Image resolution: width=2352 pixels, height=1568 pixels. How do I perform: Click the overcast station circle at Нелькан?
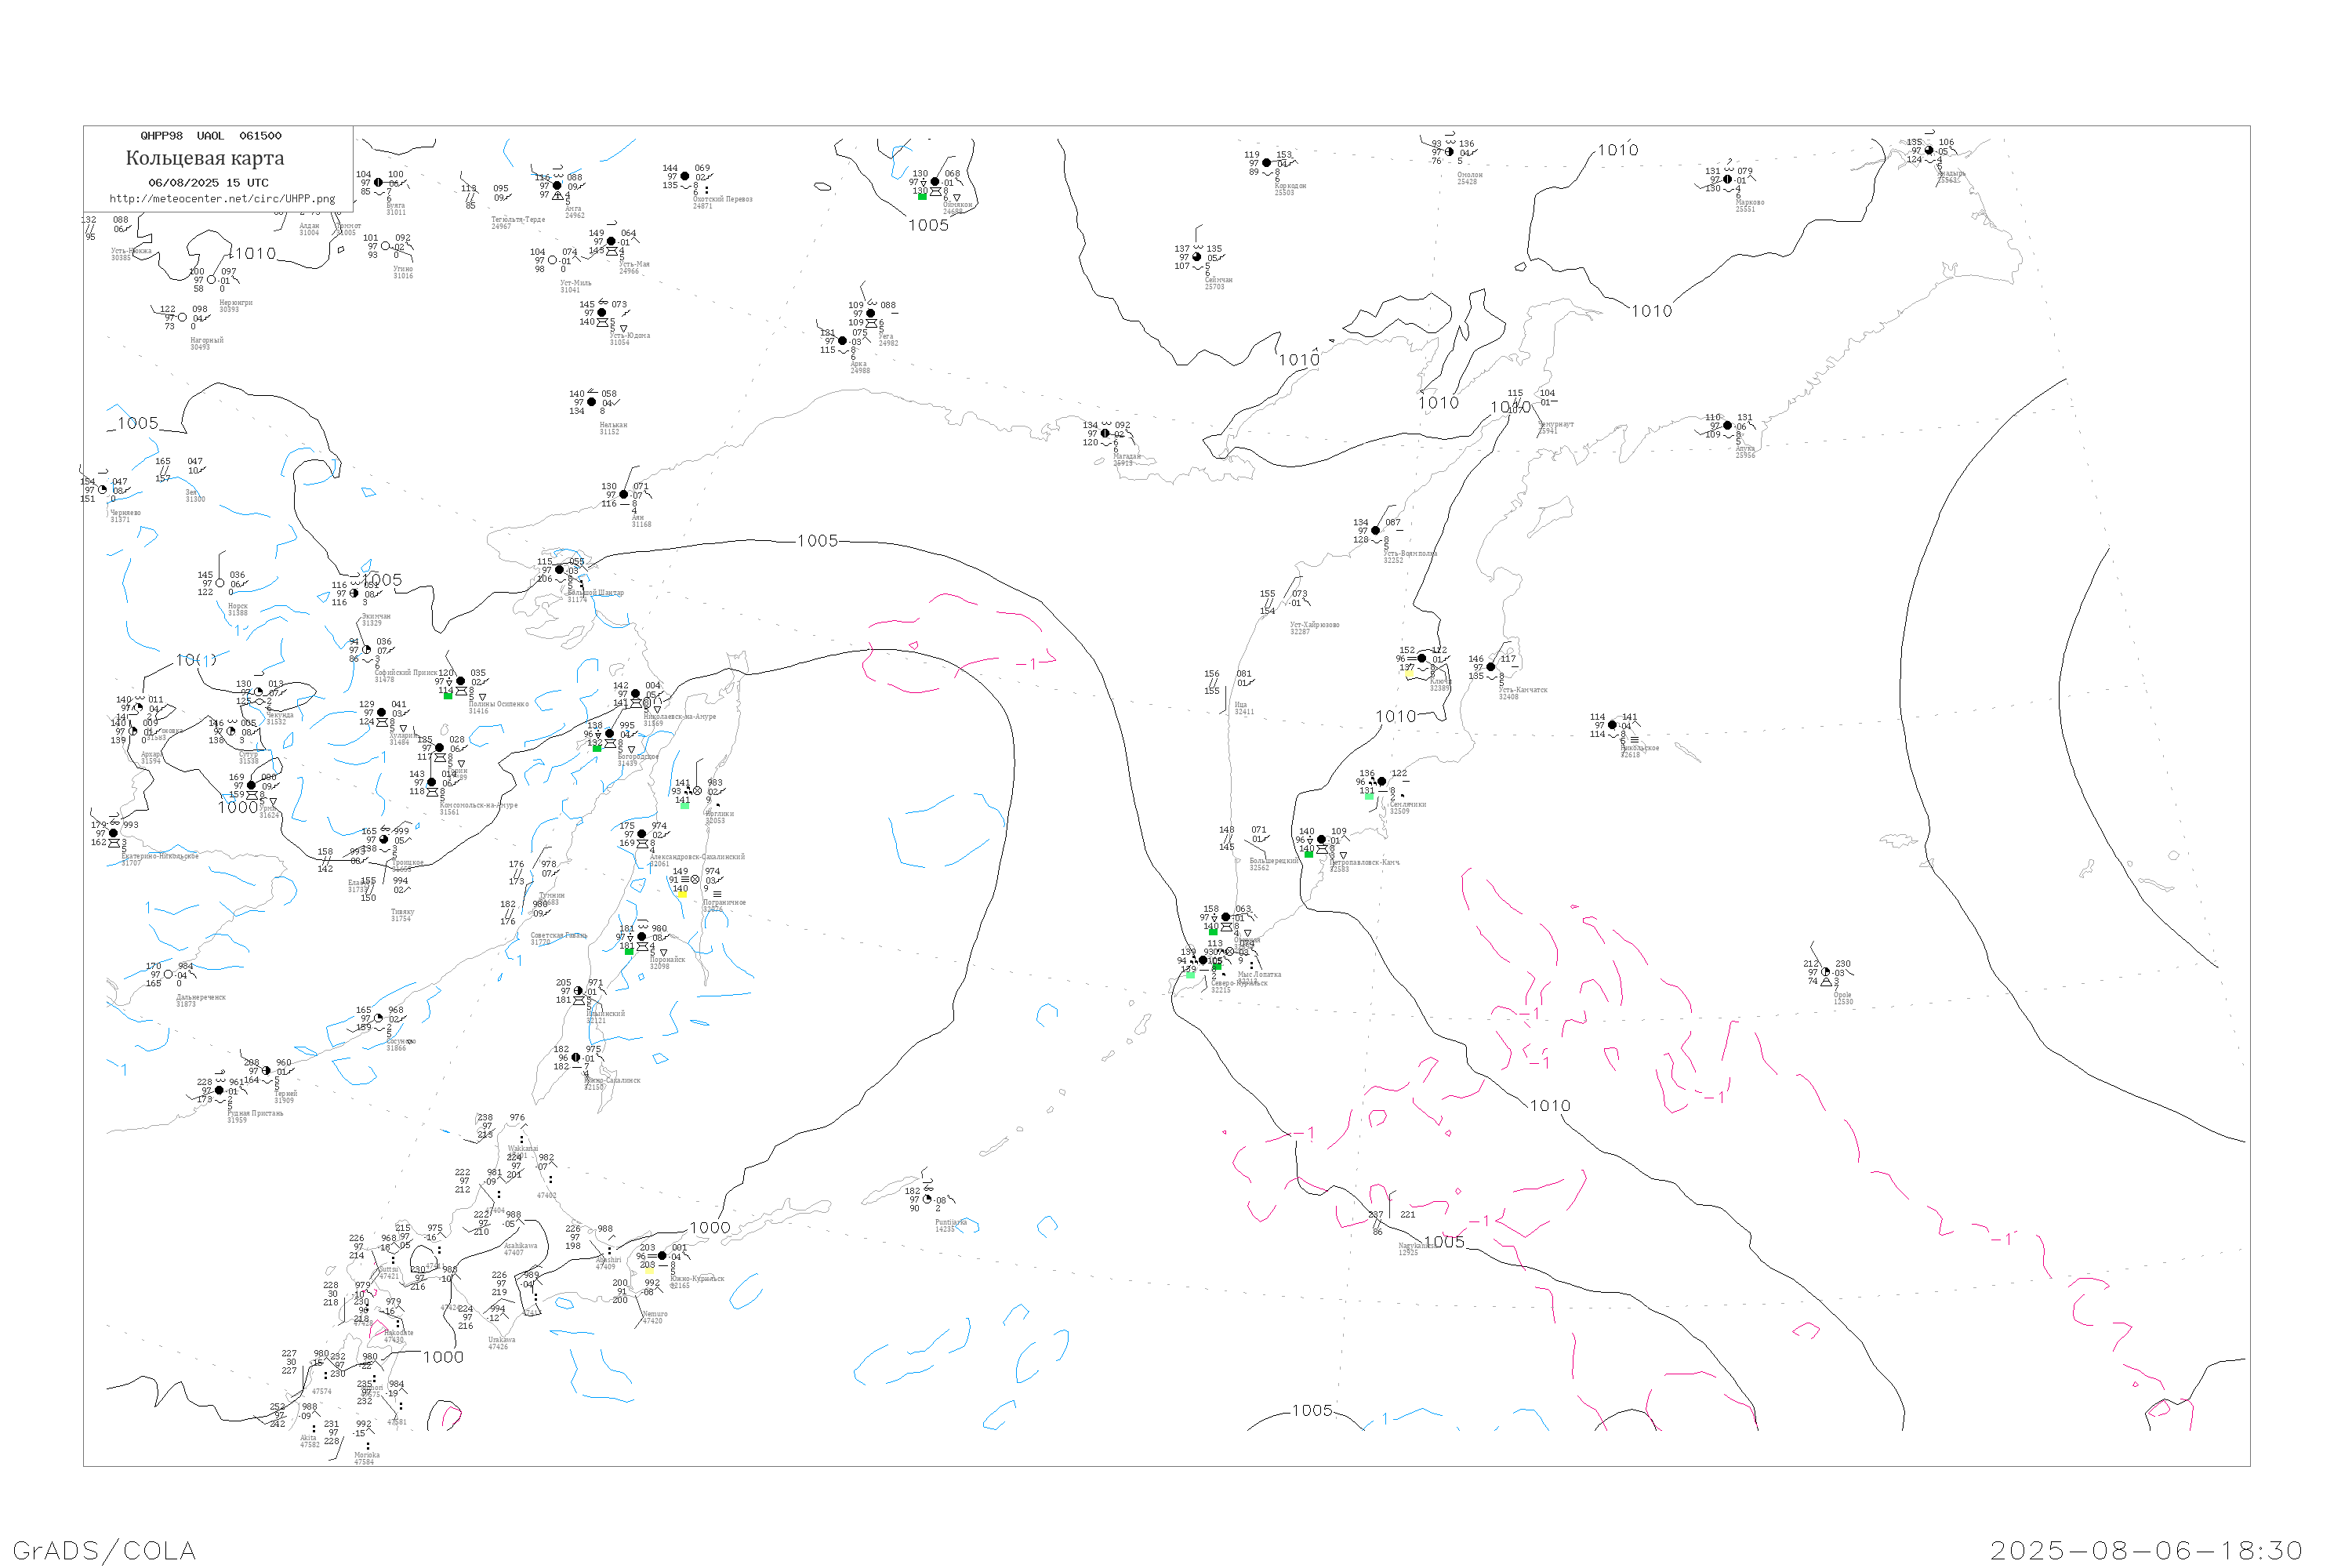[592, 402]
